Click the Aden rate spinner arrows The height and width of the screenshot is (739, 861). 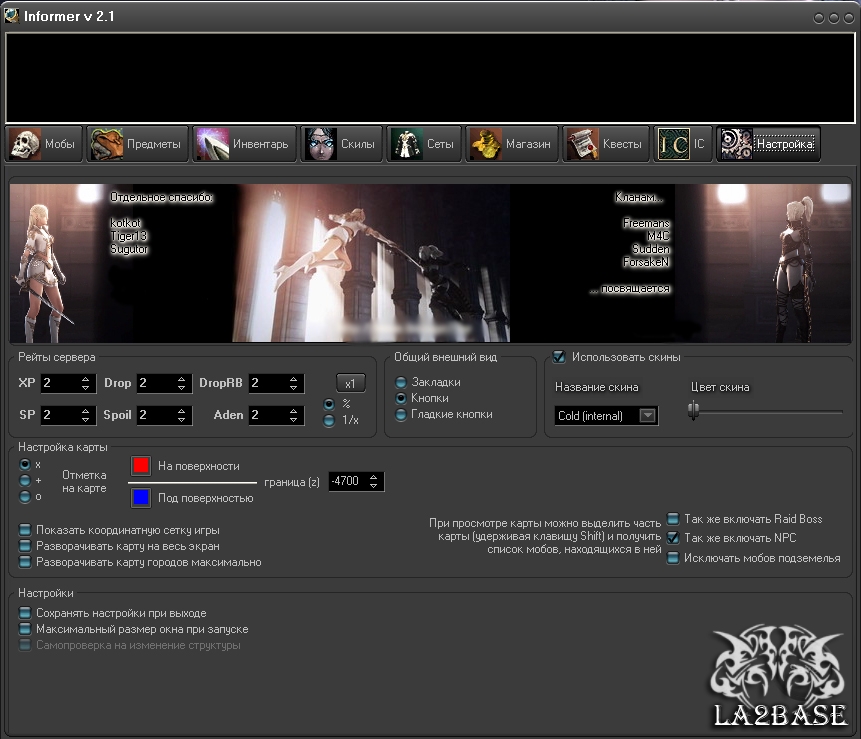294,415
